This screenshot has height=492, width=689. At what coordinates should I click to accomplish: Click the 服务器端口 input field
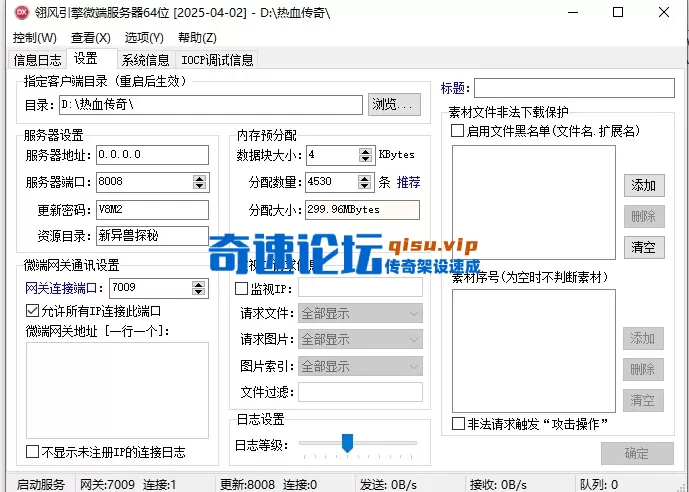[144, 182]
